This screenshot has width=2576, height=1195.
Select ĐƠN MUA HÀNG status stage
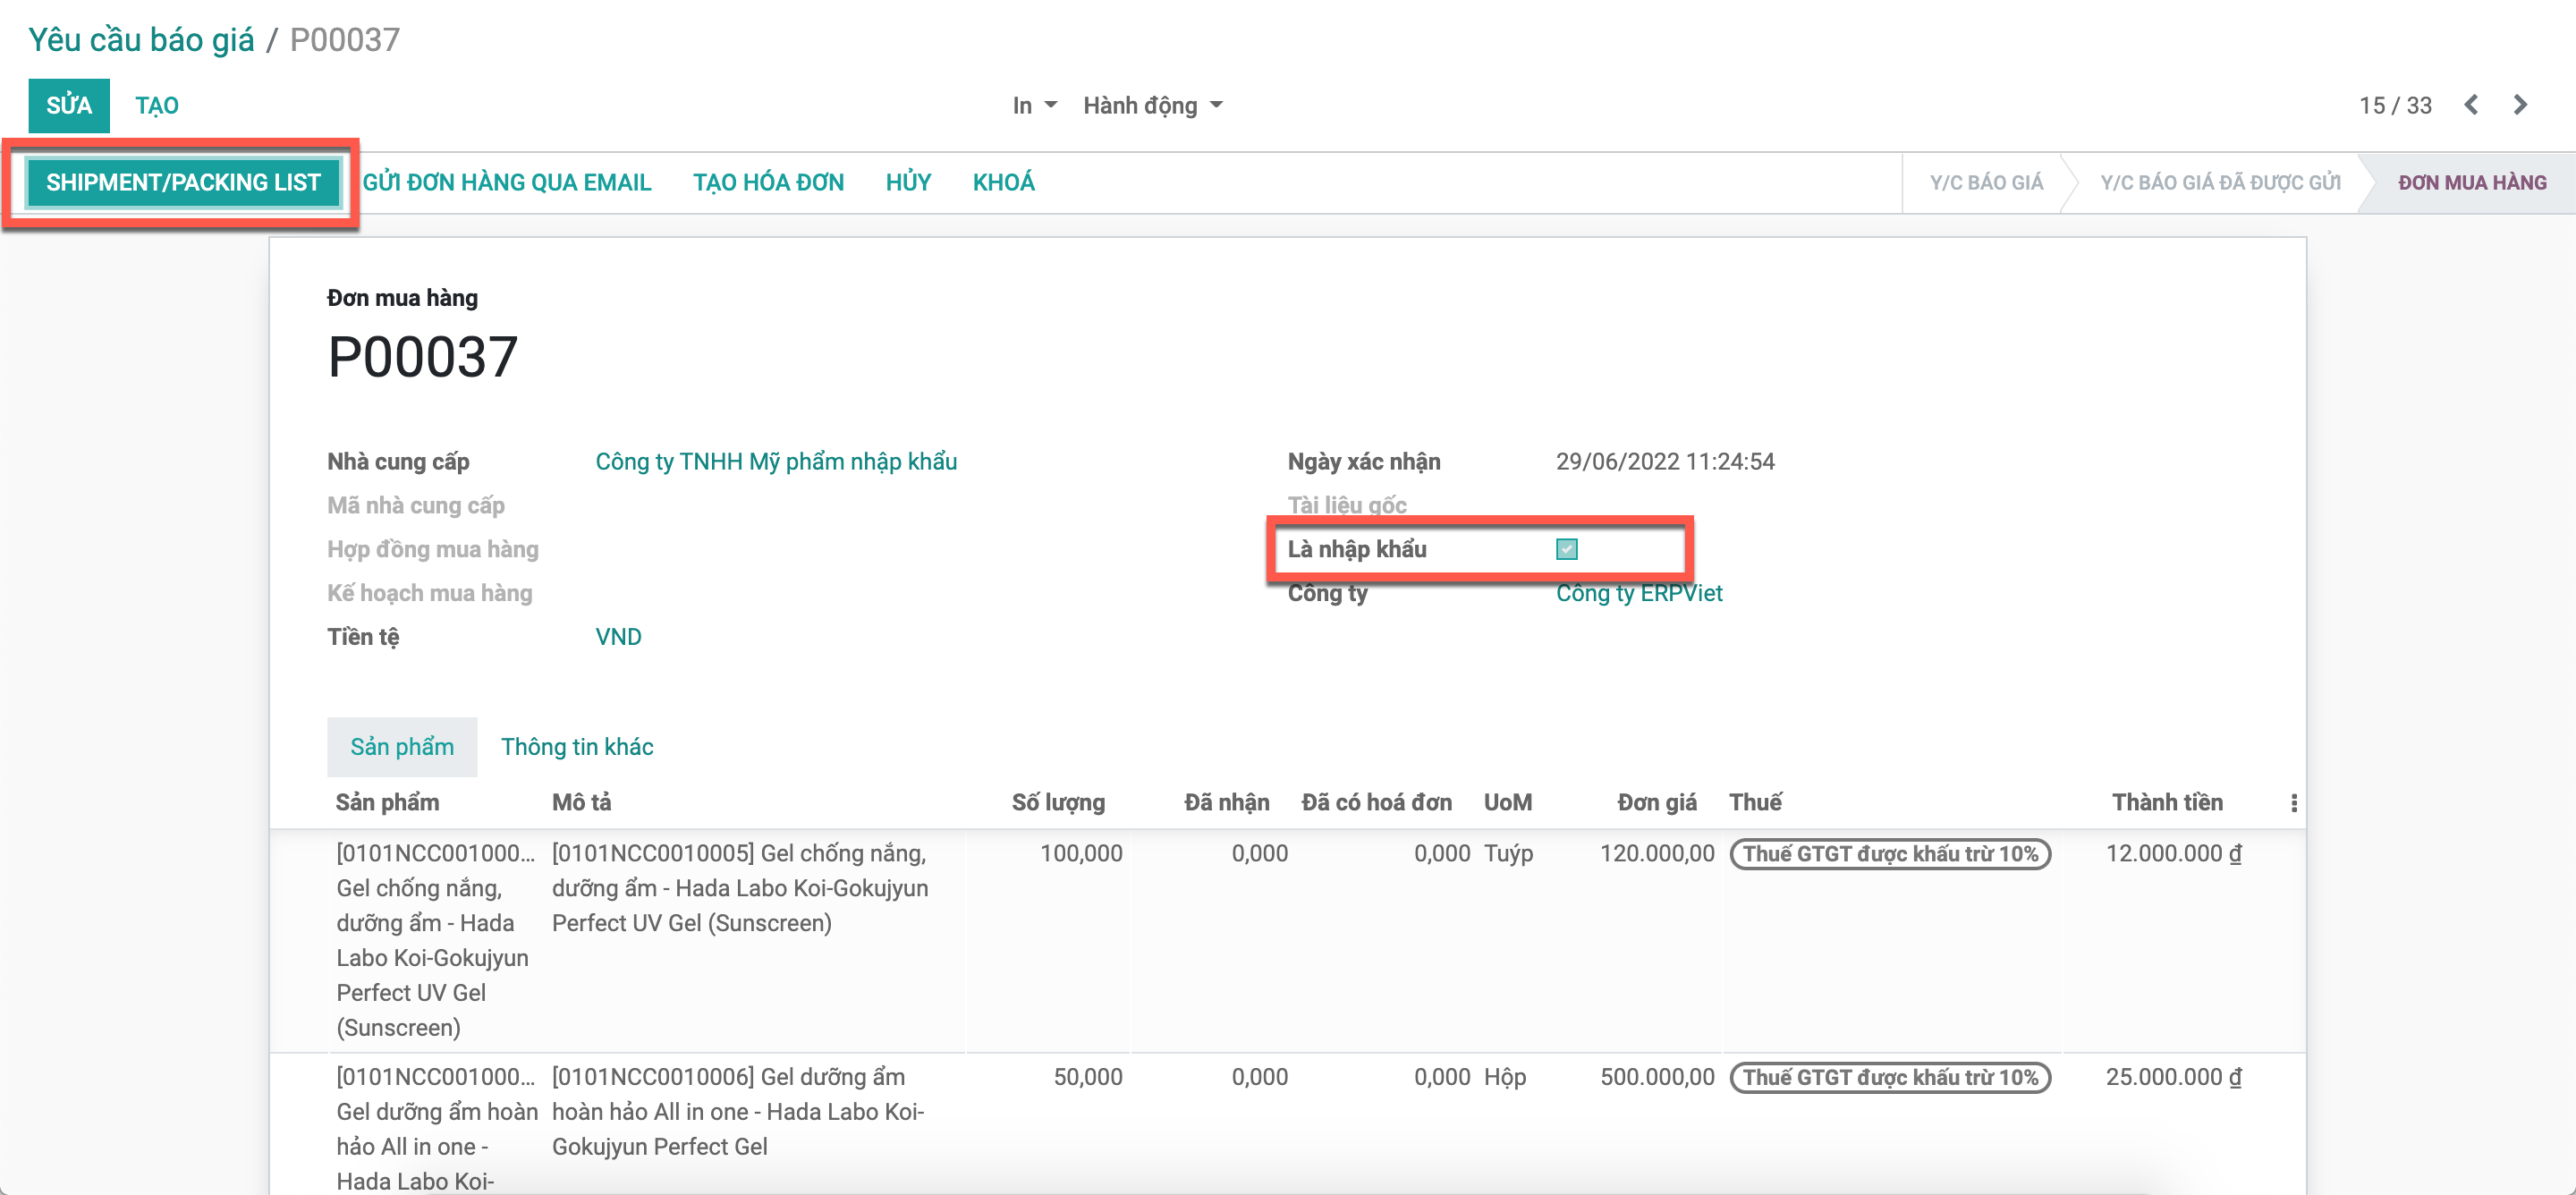(2471, 183)
